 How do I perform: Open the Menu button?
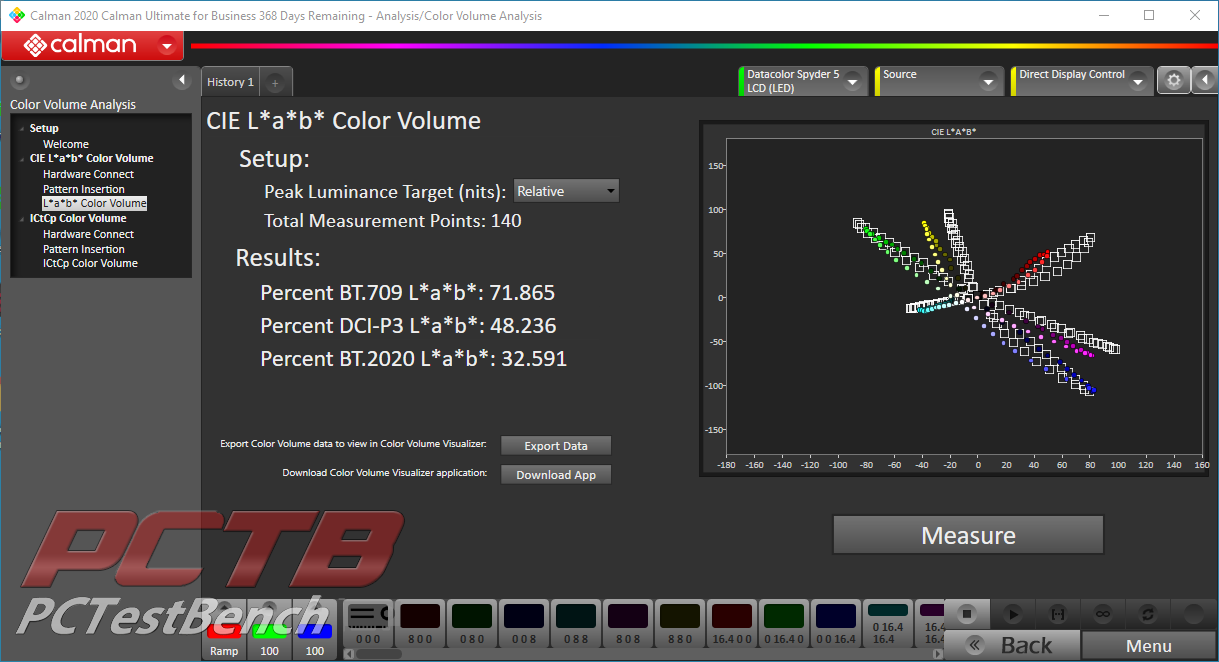(x=1149, y=645)
